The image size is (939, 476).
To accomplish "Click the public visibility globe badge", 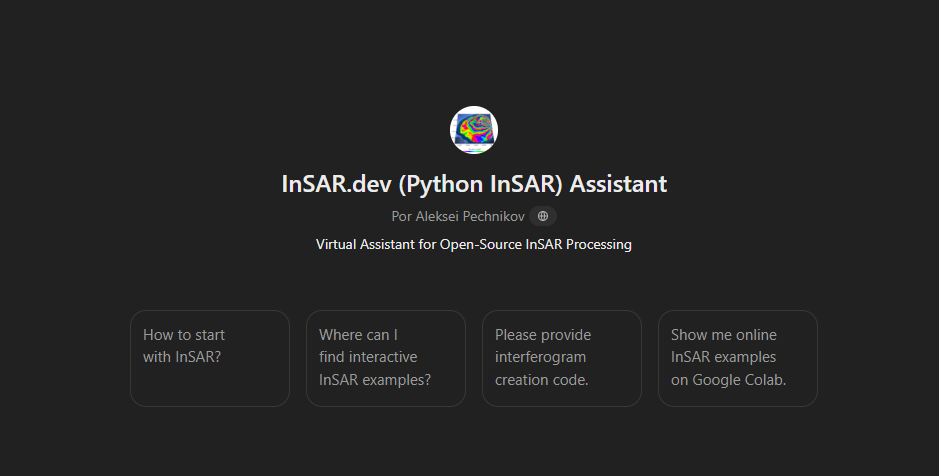I will coord(543,216).
